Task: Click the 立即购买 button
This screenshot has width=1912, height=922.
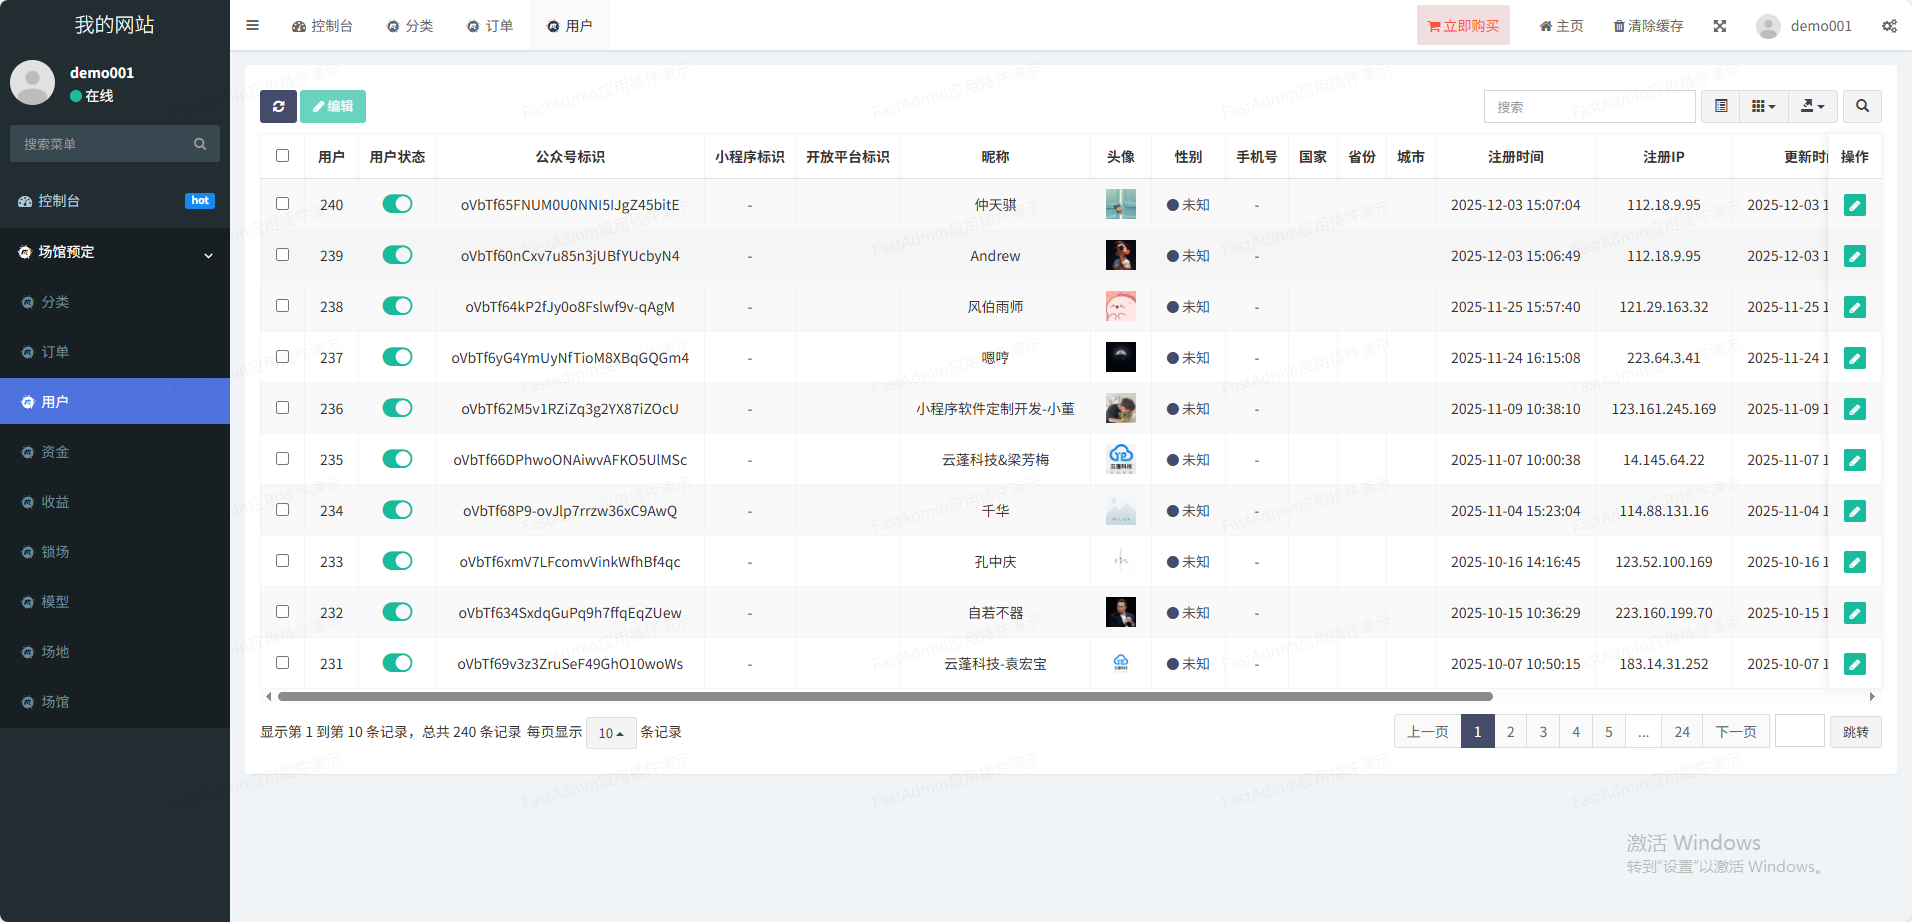Action: (1463, 26)
